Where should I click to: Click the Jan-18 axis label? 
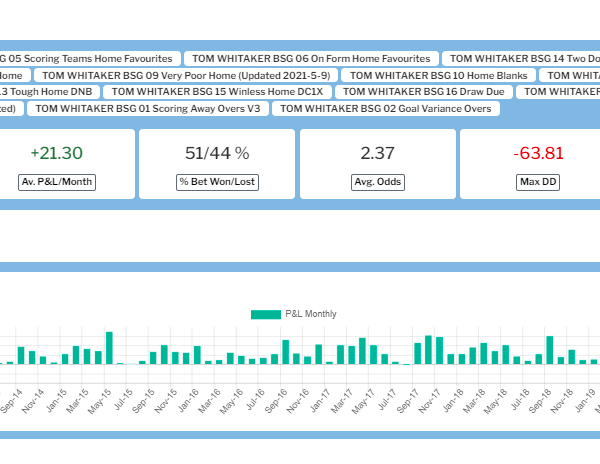tap(453, 400)
